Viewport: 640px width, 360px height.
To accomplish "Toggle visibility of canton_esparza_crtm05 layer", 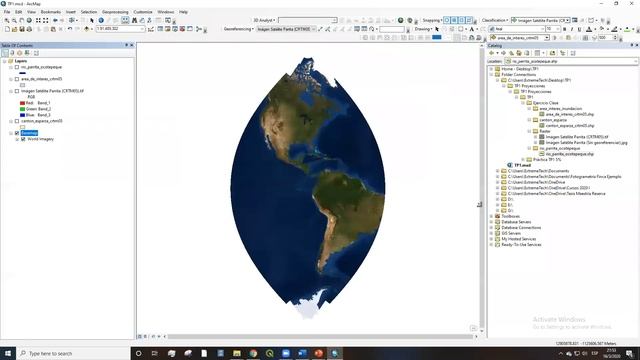I will coord(17,121).
